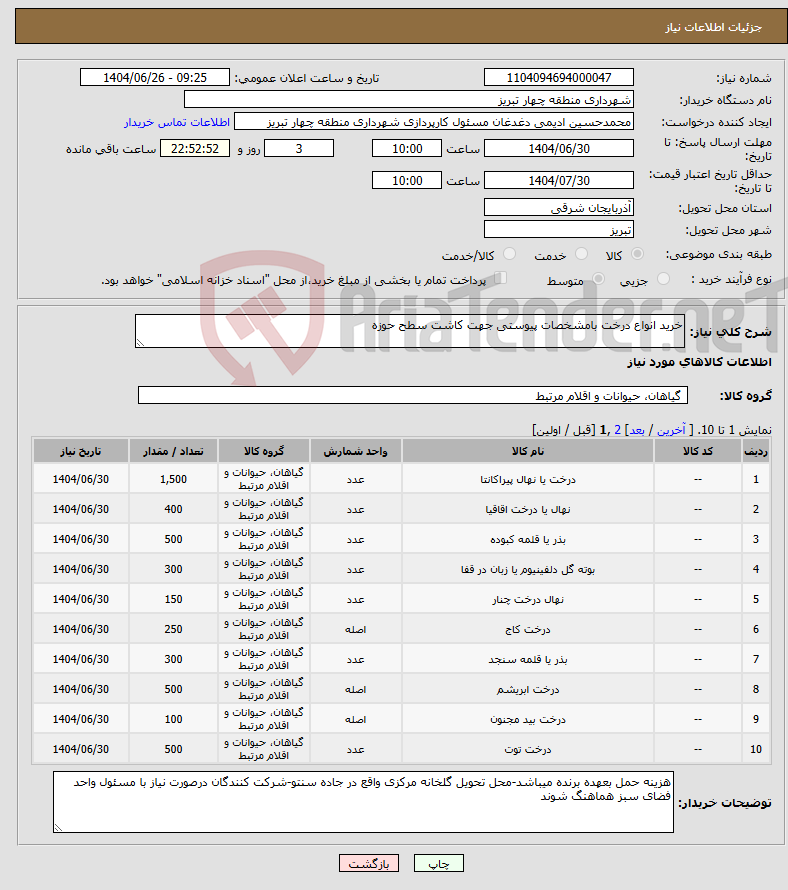
Task: Click the چاپ print button
Action: click(x=439, y=863)
